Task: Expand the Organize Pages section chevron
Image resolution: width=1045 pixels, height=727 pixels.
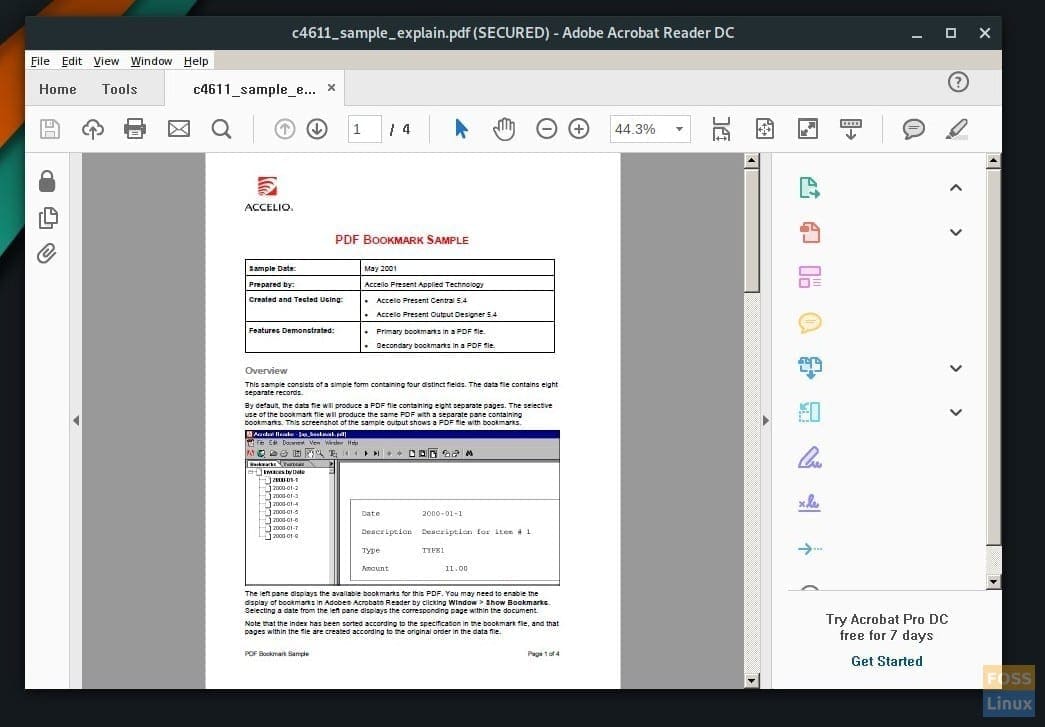Action: point(956,412)
